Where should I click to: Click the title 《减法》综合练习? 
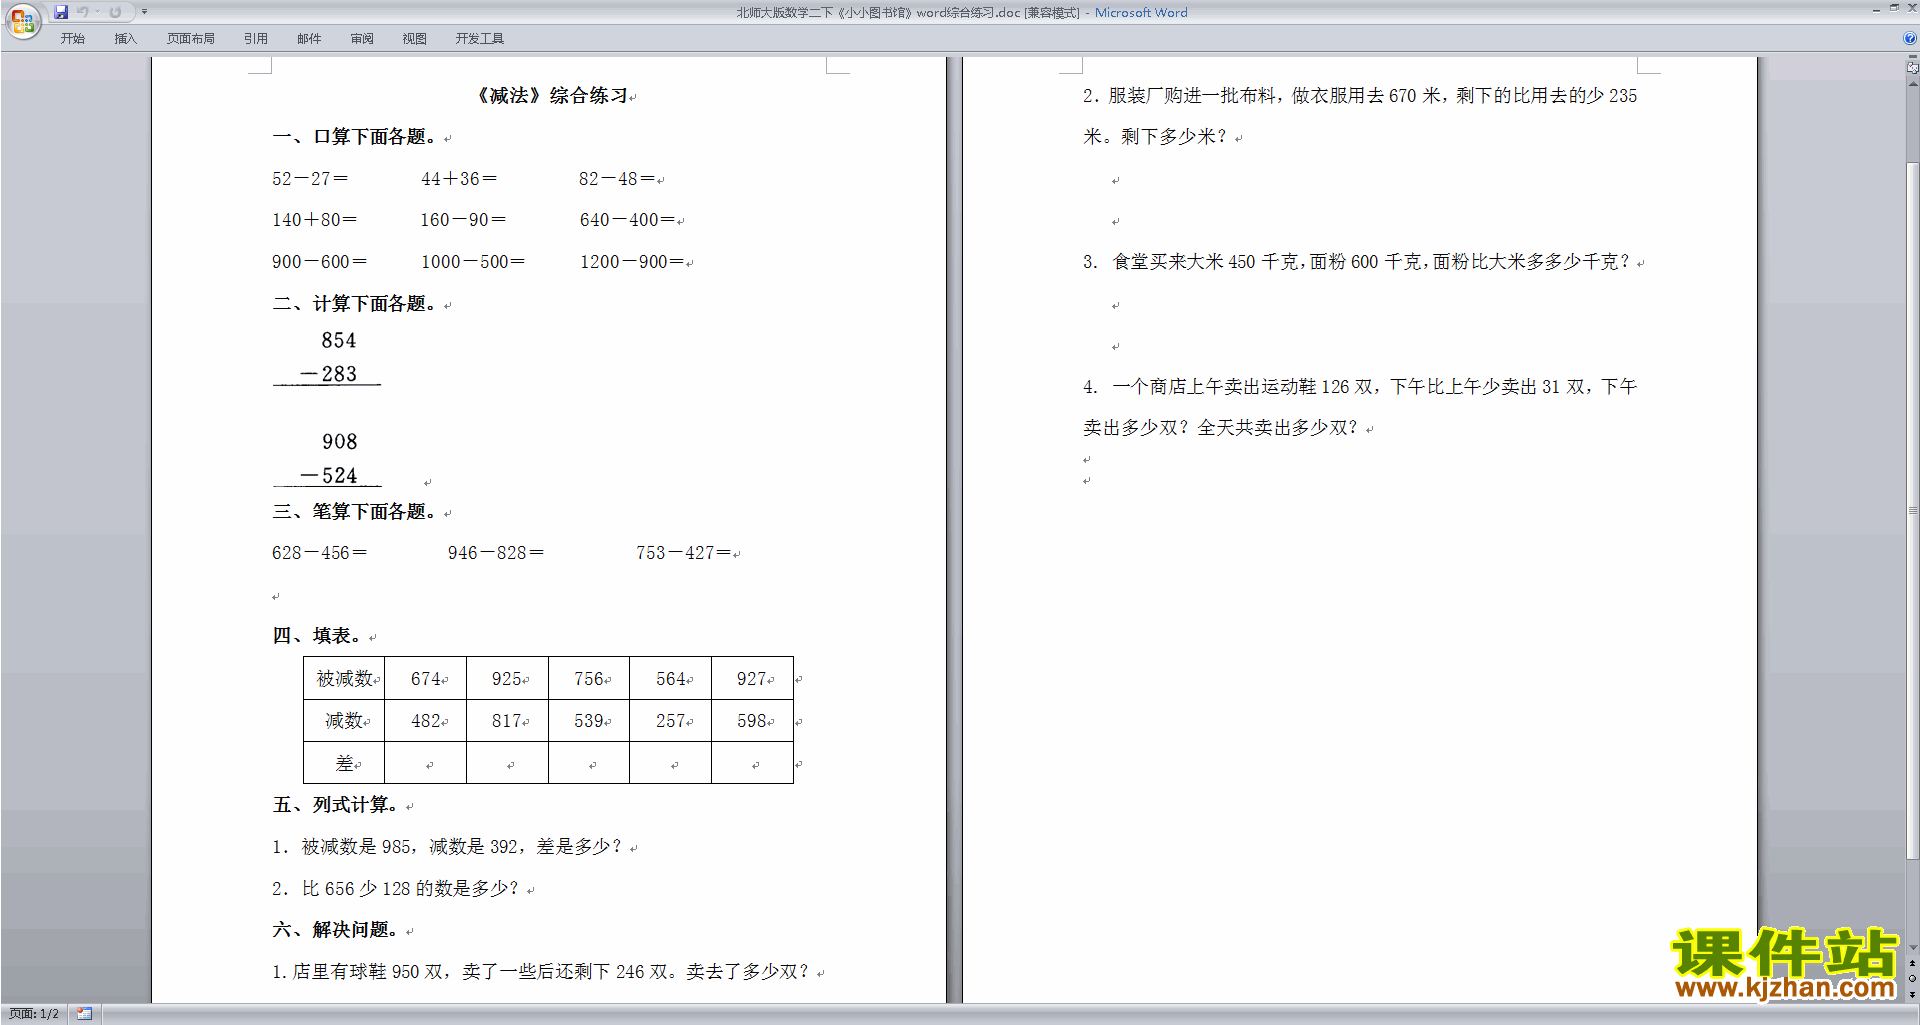551,96
